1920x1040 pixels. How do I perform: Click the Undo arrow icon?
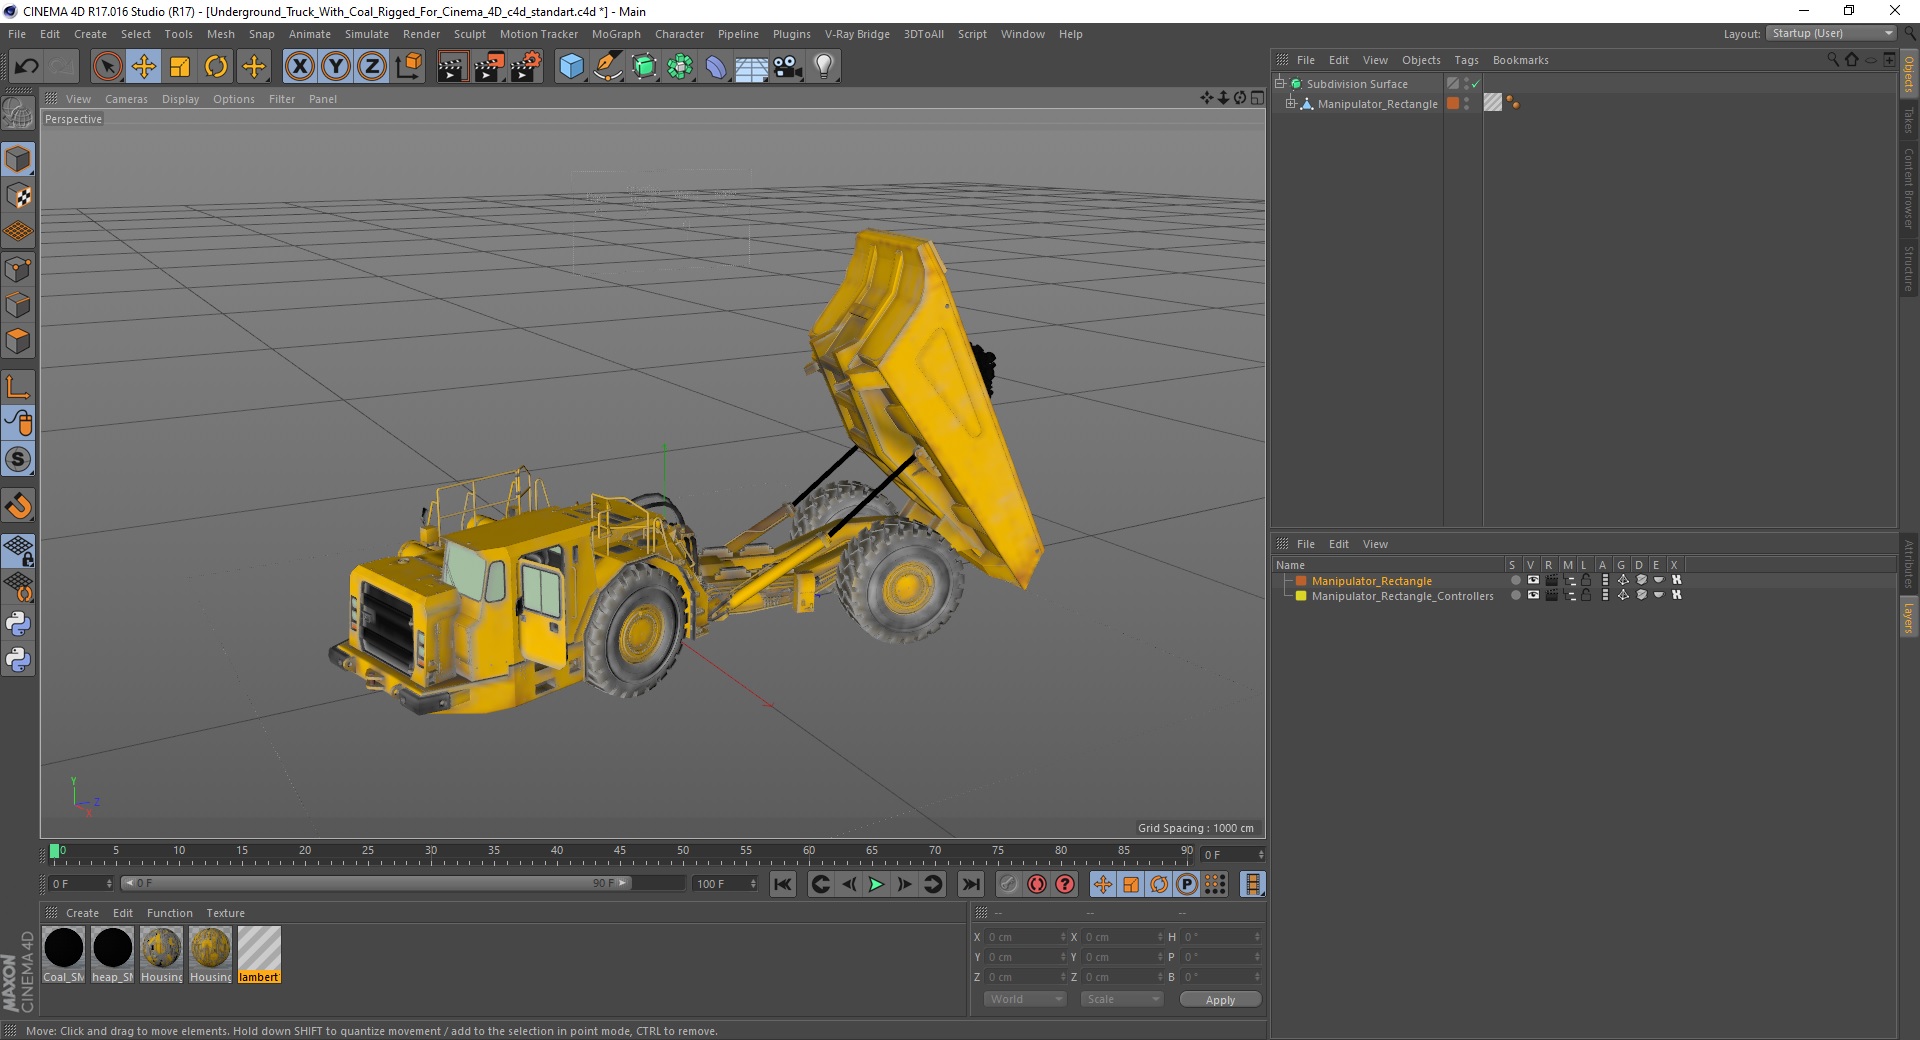coord(27,67)
